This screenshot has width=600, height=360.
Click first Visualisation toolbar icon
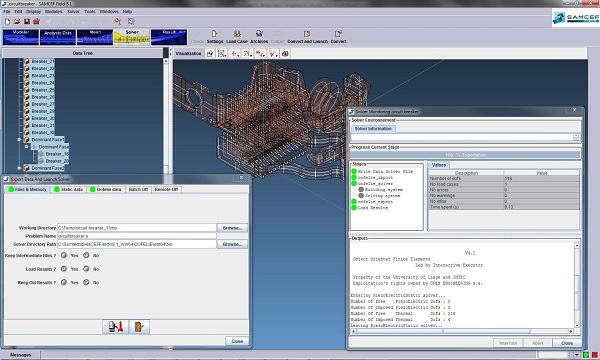pos(210,54)
